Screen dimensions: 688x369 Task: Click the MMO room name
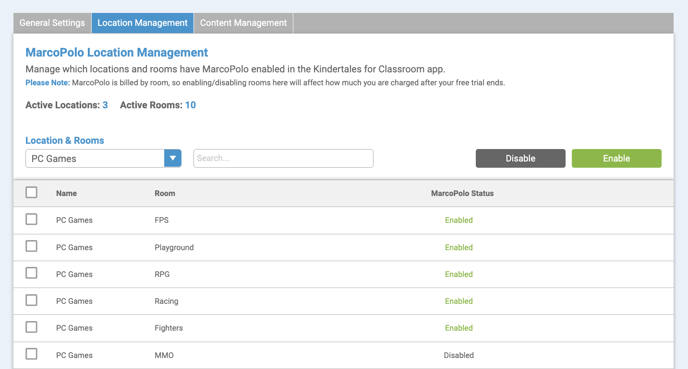[164, 355]
